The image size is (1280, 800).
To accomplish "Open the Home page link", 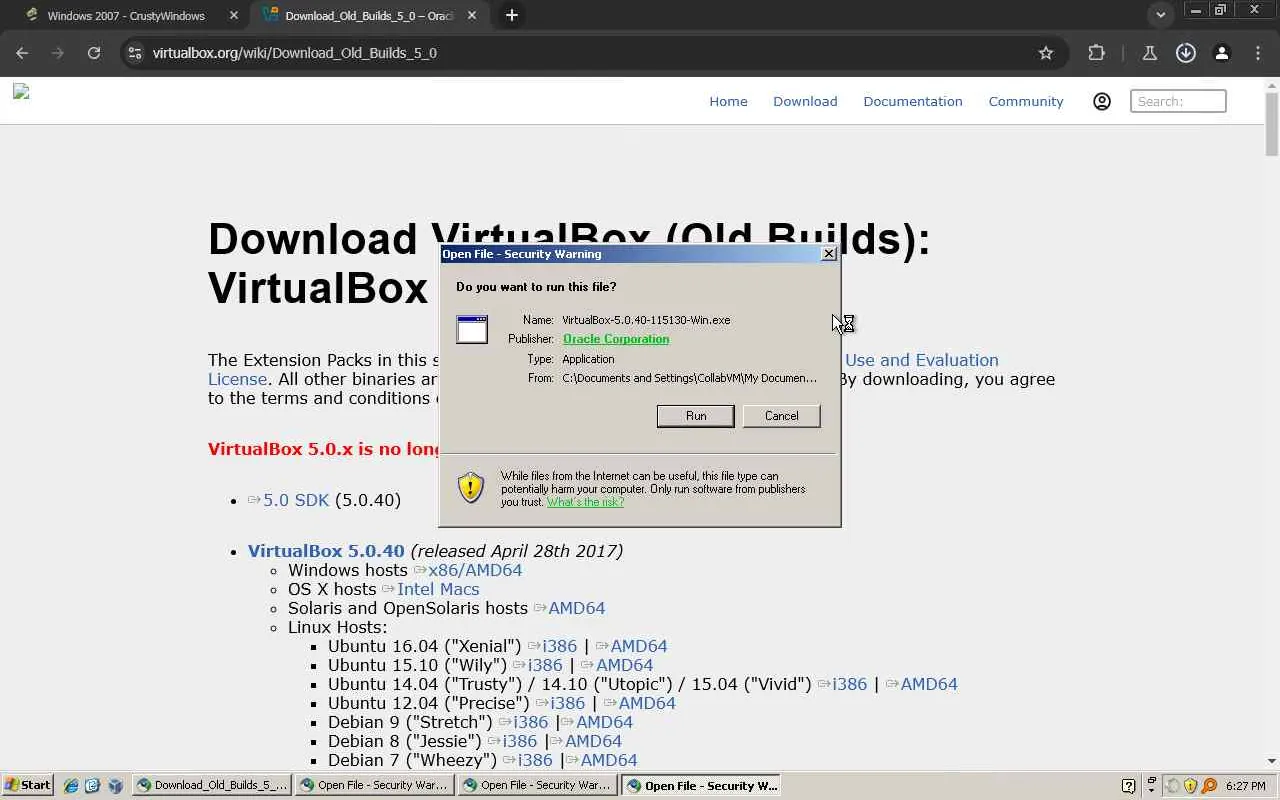I will pyautogui.click(x=728, y=101).
